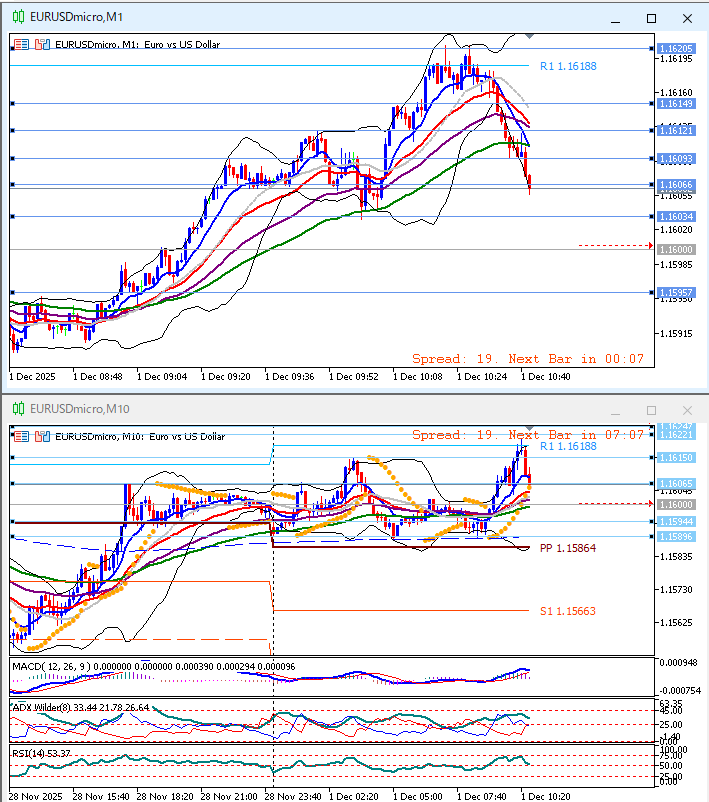Close the EURUSDmicro,M10 chart window
Screen dimensions: 709x802
(686, 410)
